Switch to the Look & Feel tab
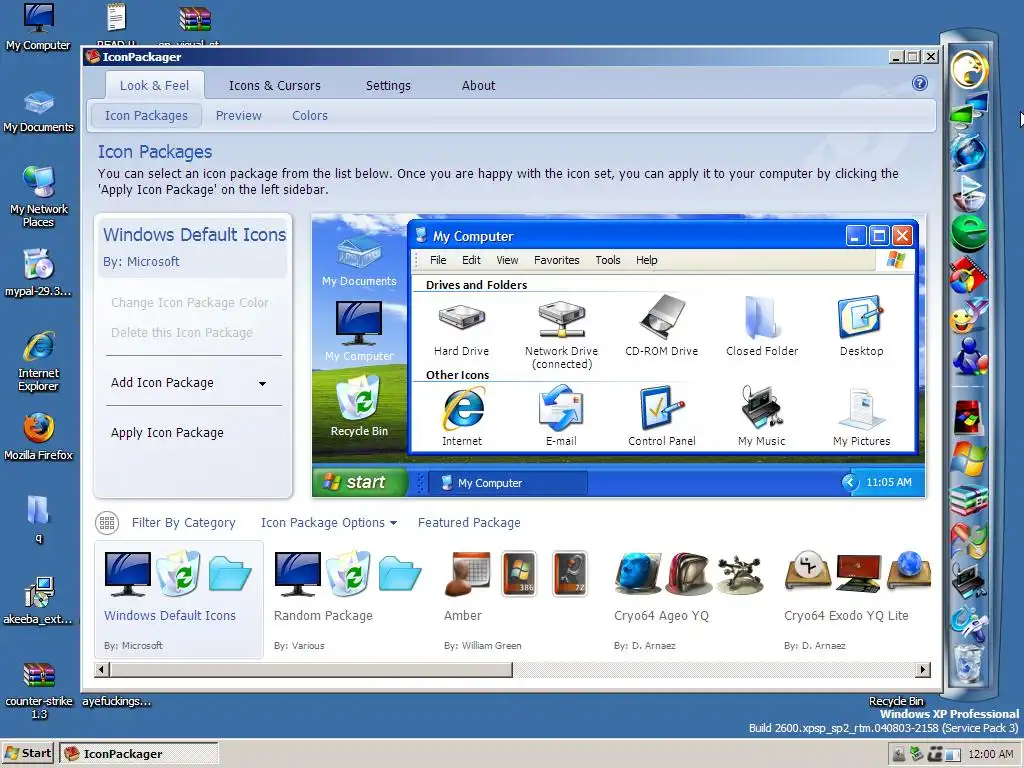The image size is (1024, 768). click(x=155, y=86)
